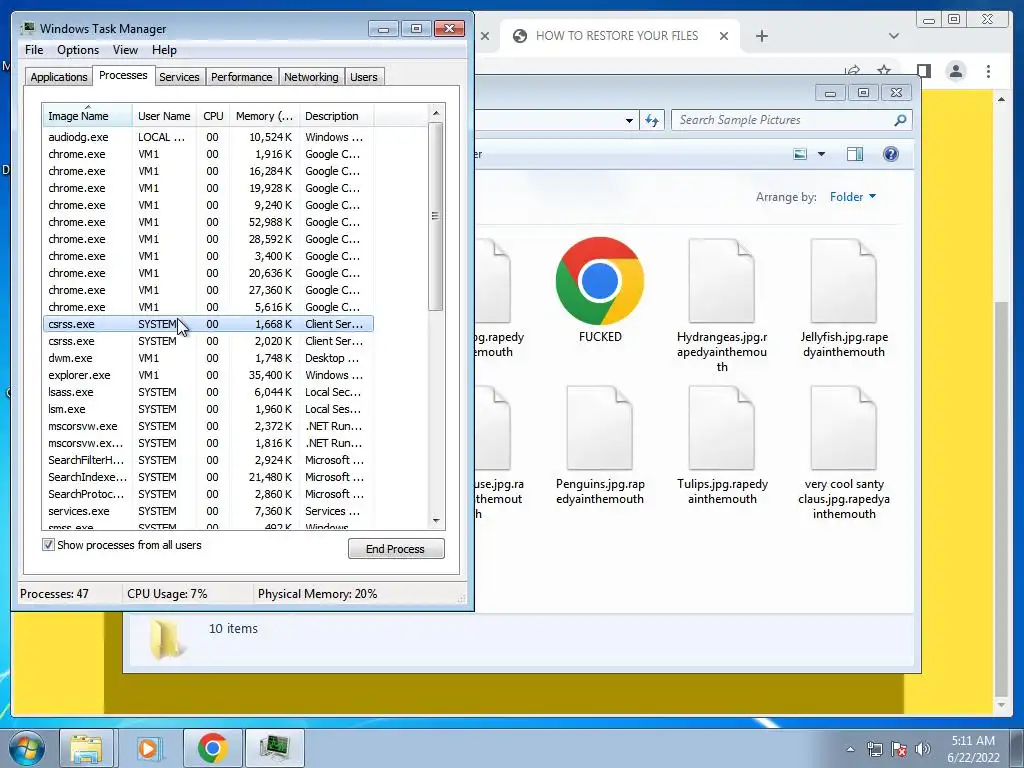Click the taskbar clock showing 5:11 AM
Screen dimensions: 1024x768
(973, 749)
